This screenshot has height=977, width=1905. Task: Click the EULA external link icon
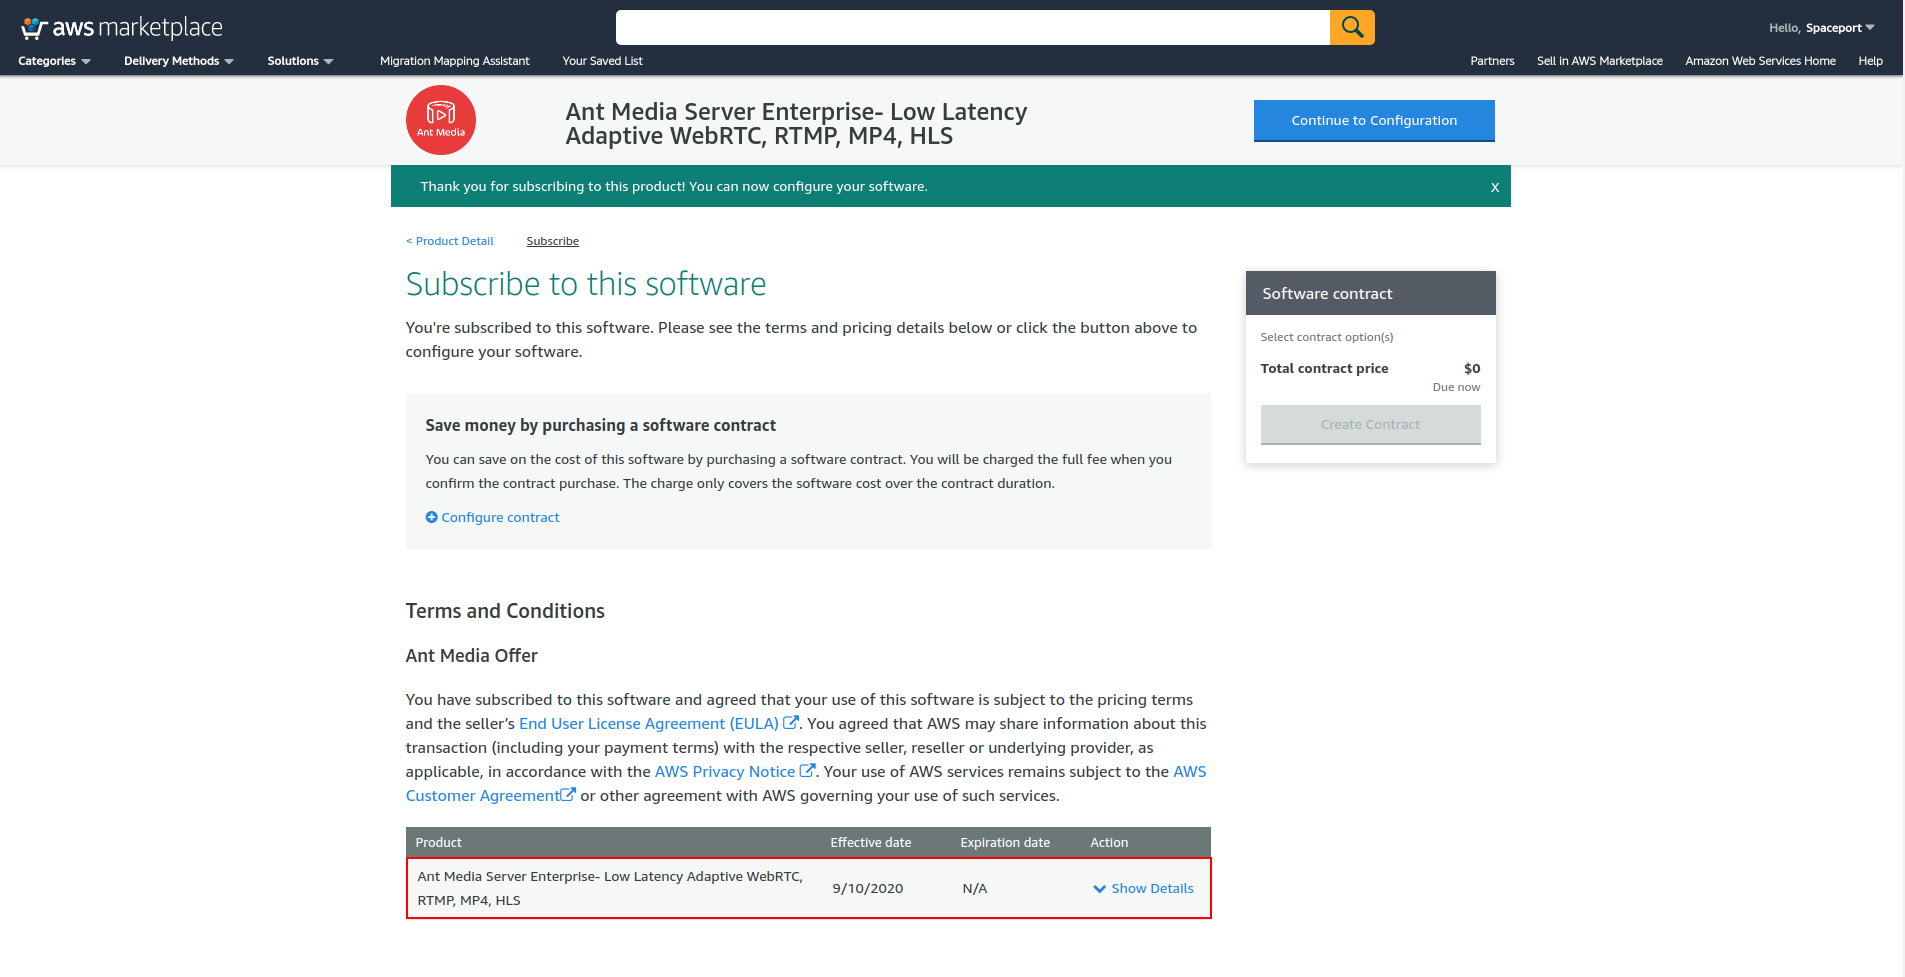click(x=791, y=723)
